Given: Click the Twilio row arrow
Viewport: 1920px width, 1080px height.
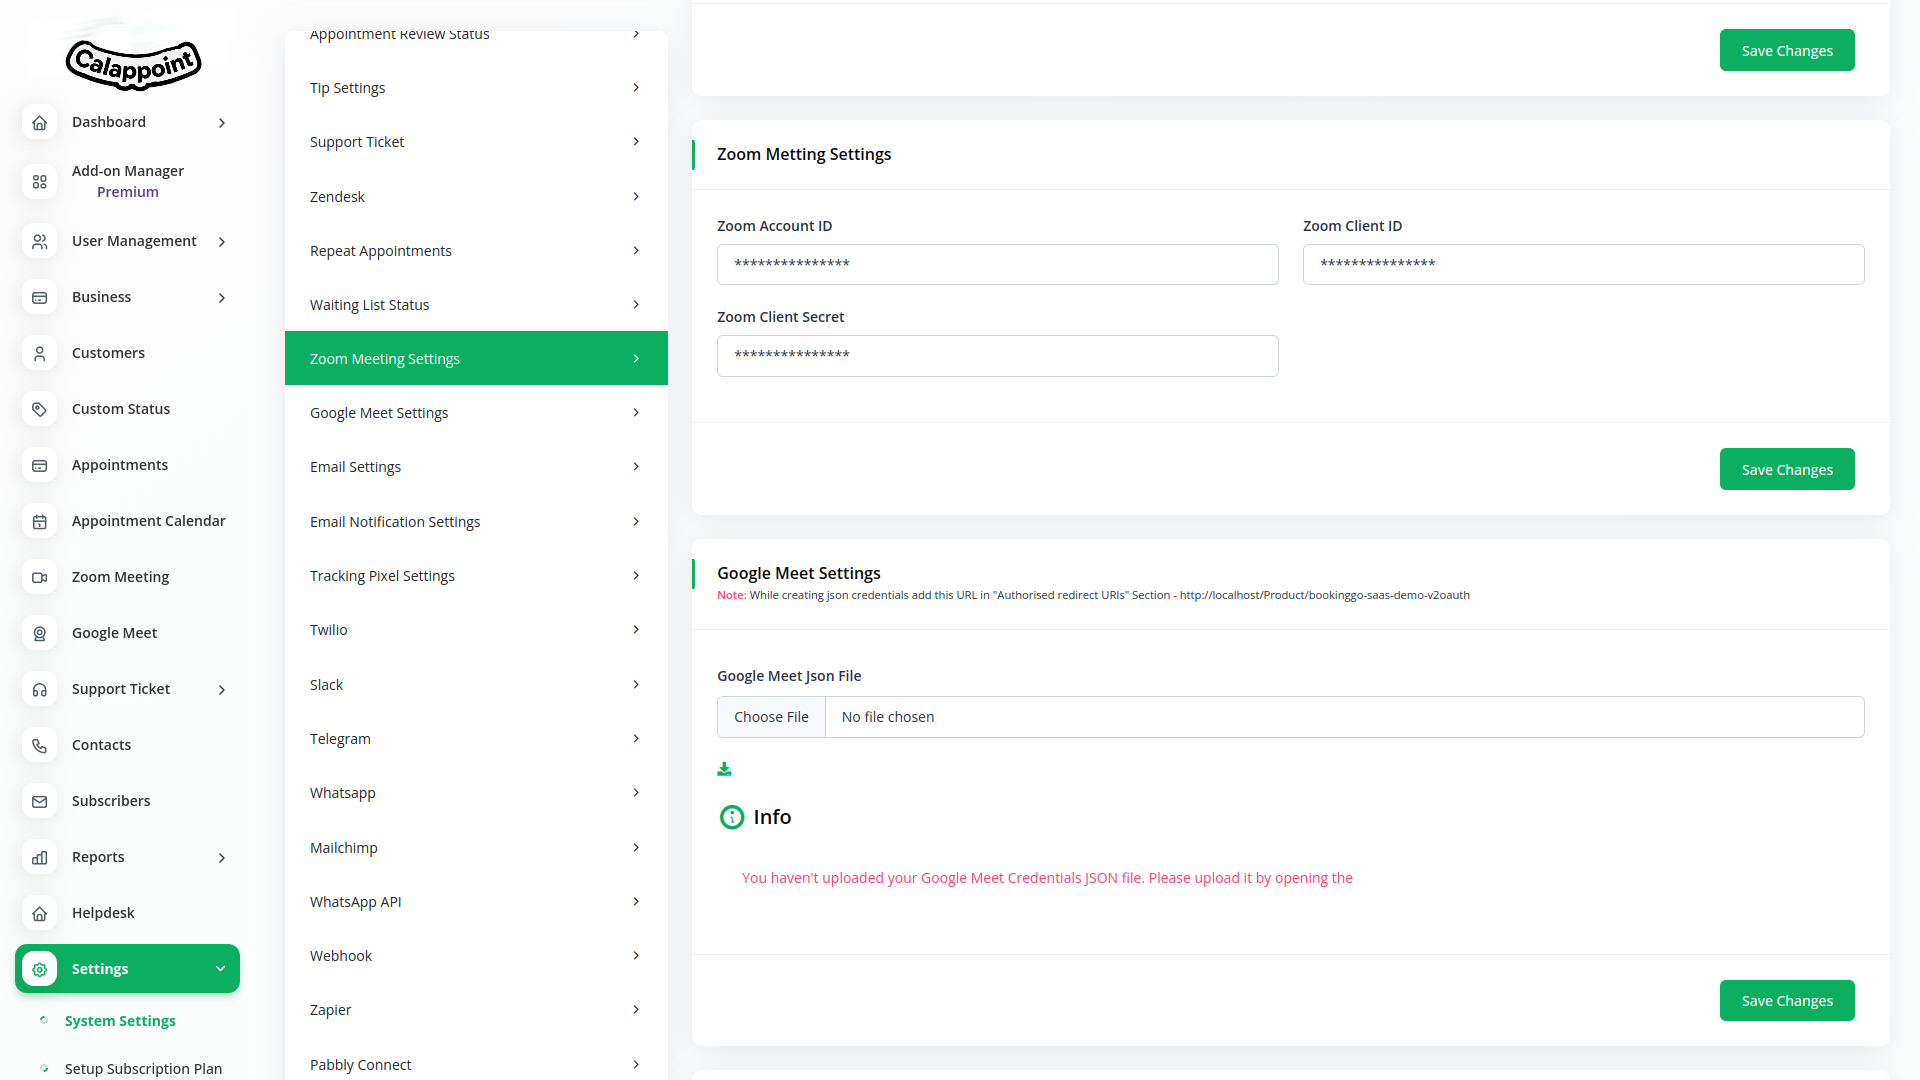Looking at the screenshot, I should (x=636, y=630).
